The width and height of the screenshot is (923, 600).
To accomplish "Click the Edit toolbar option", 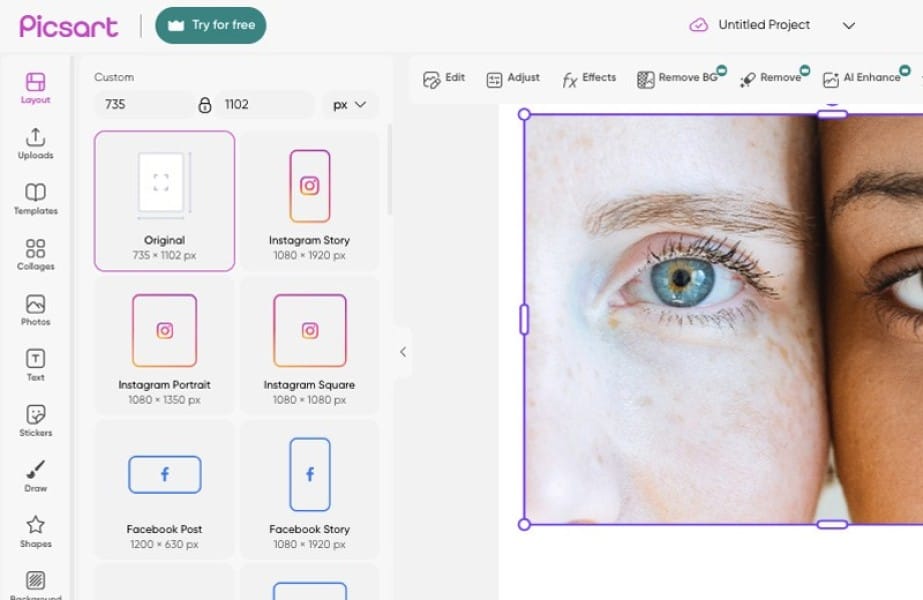I will point(444,79).
